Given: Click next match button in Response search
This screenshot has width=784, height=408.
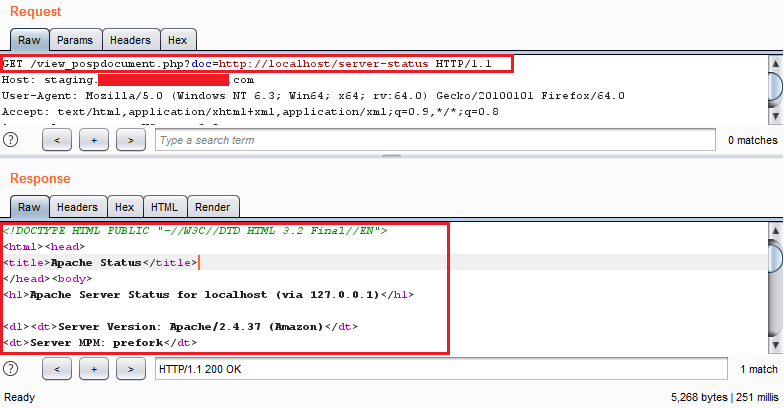Looking at the screenshot, I should 131,369.
